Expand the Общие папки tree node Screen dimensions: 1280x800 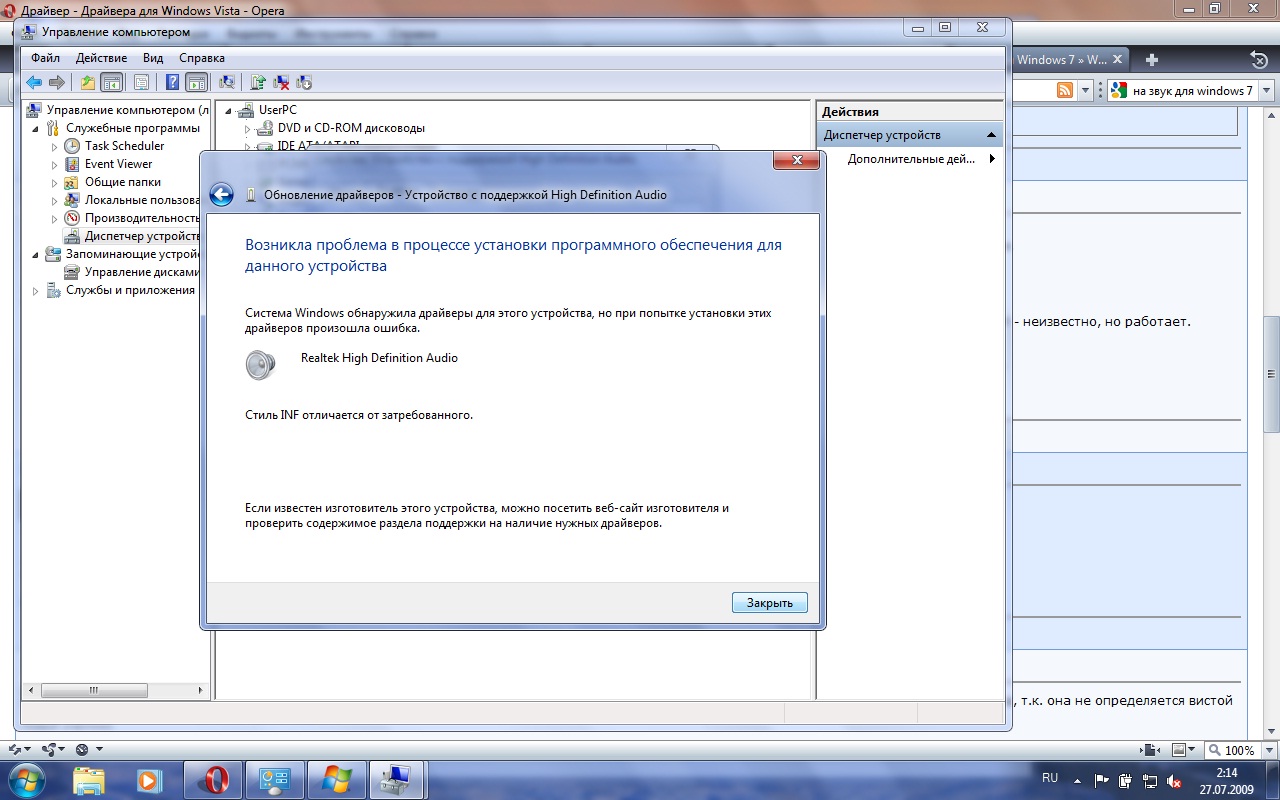pos(55,182)
